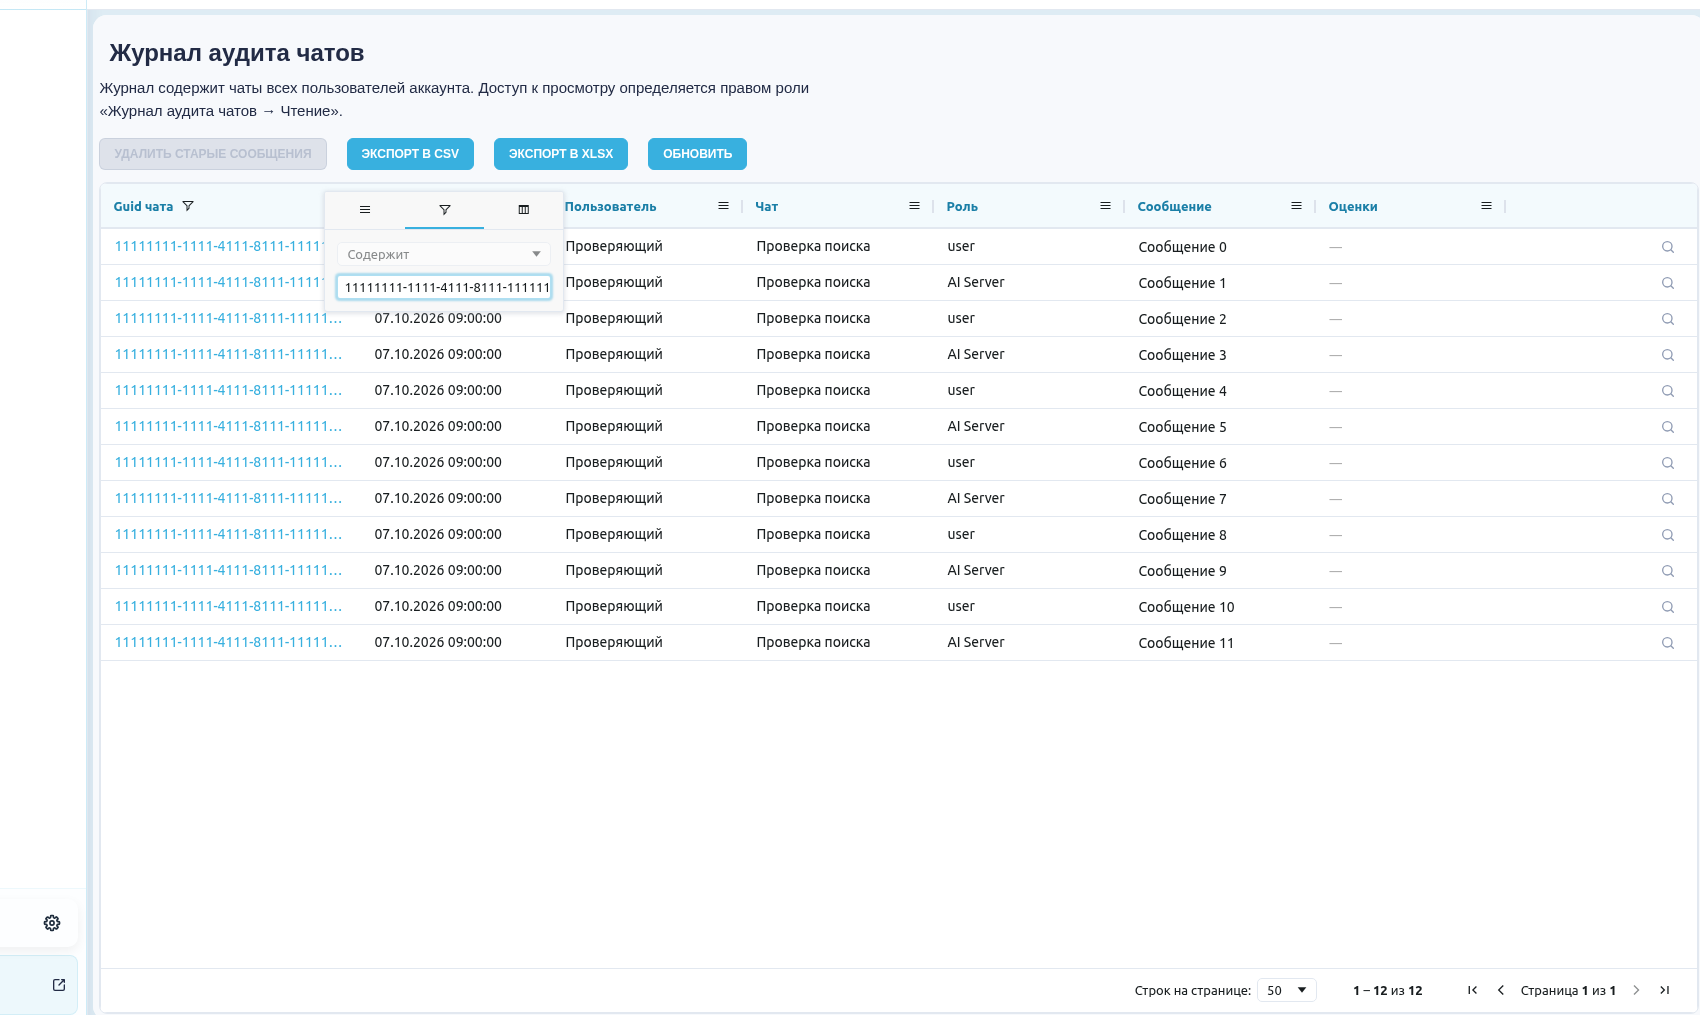This screenshot has width=1700, height=1015.
Task: Click ЭКСПОРТ В CSV button
Action: 410,154
